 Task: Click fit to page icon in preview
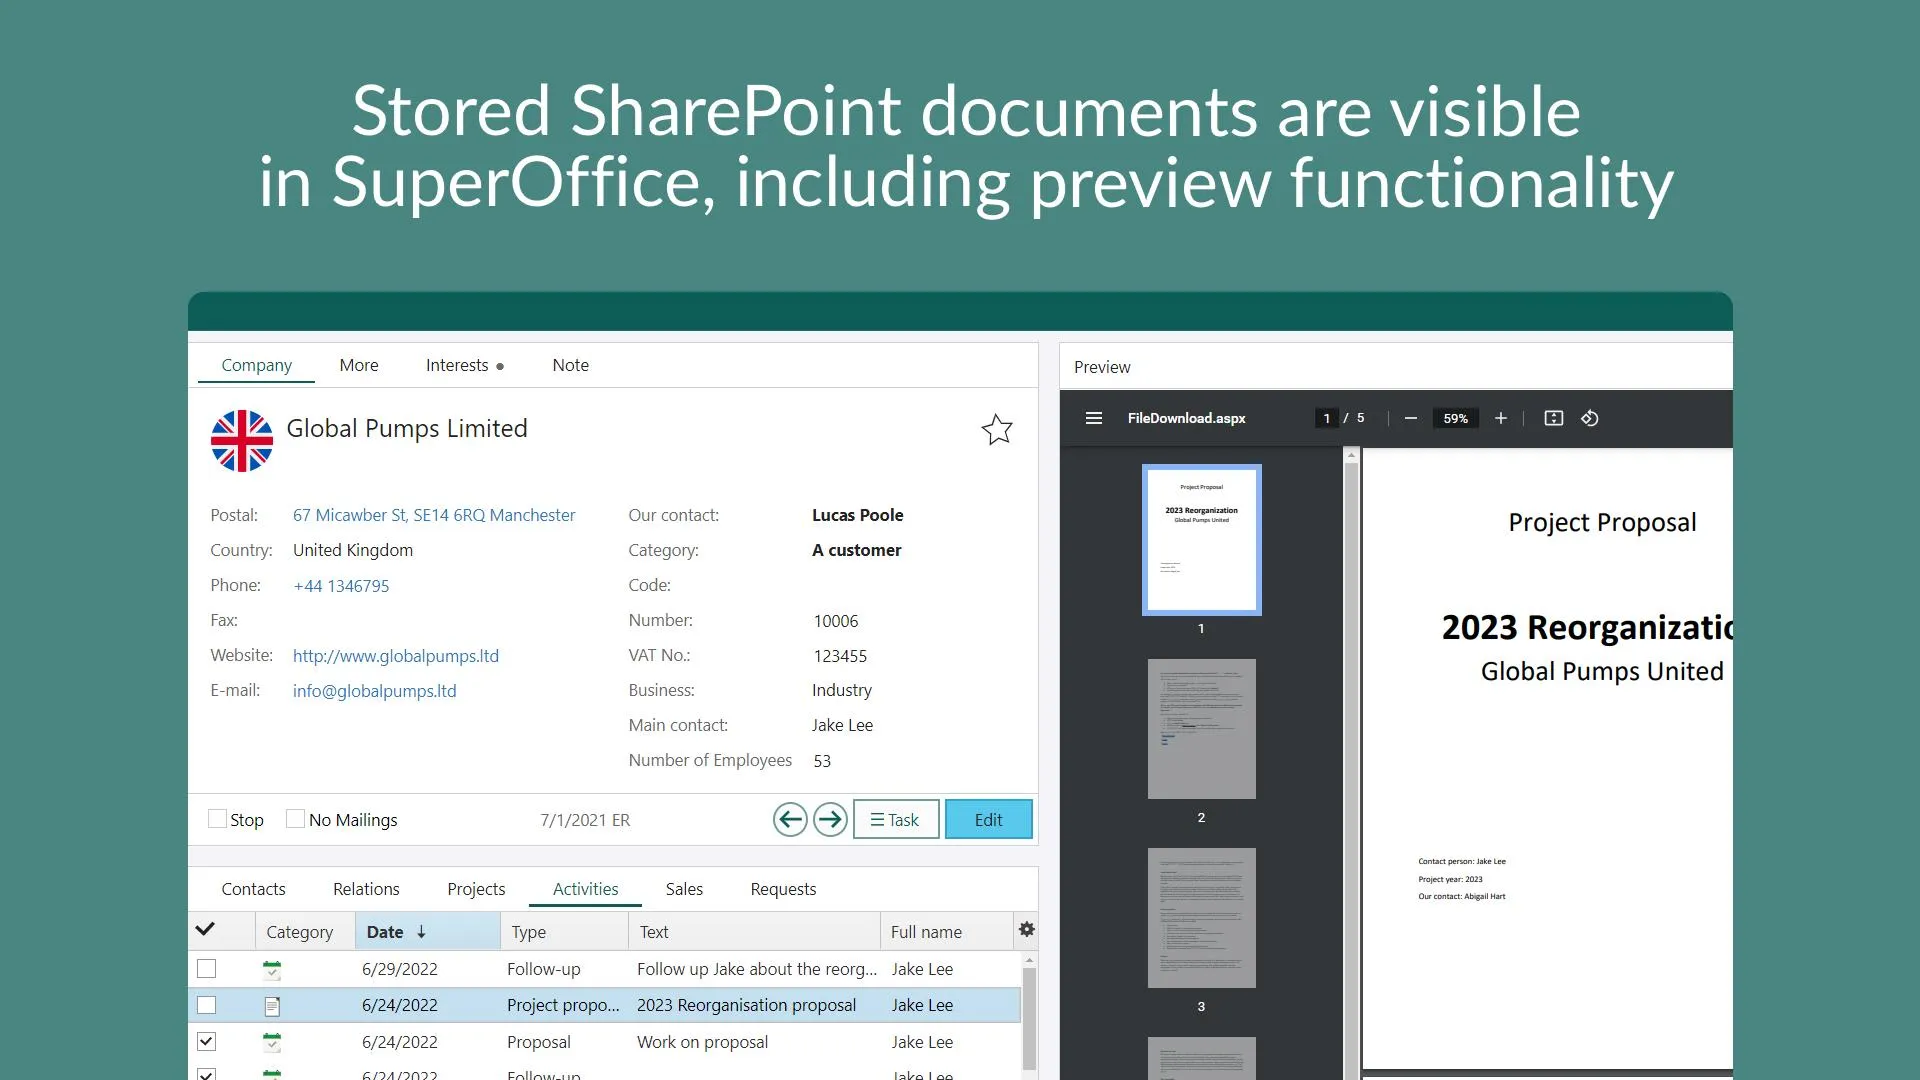(x=1553, y=418)
